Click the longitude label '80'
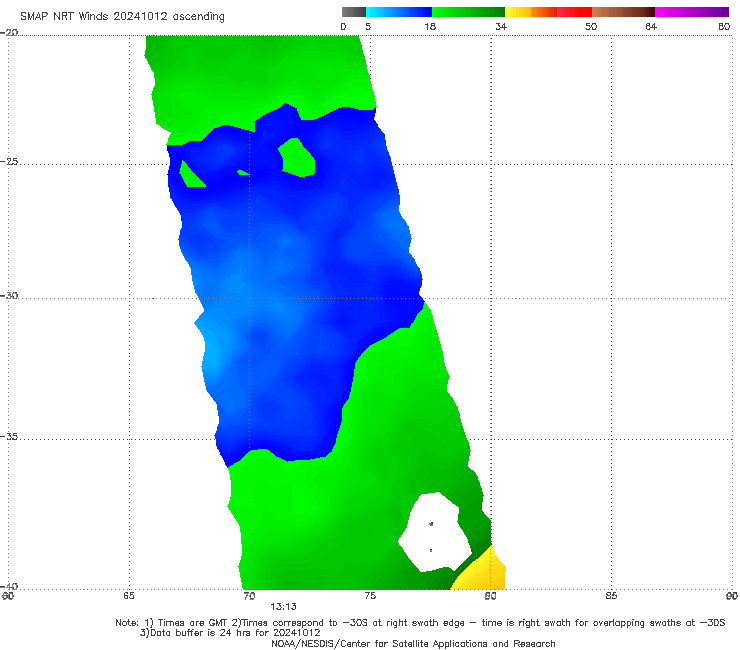The height and width of the screenshot is (650, 740). pos(490,596)
